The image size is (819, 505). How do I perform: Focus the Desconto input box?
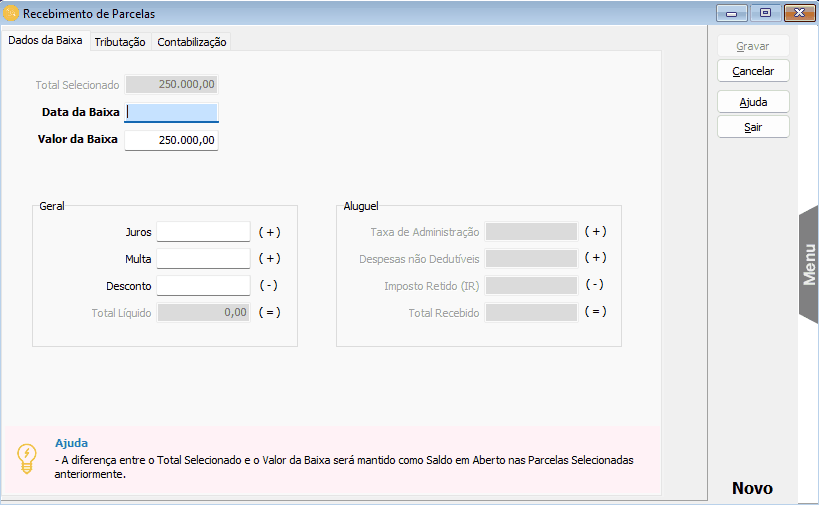point(203,286)
